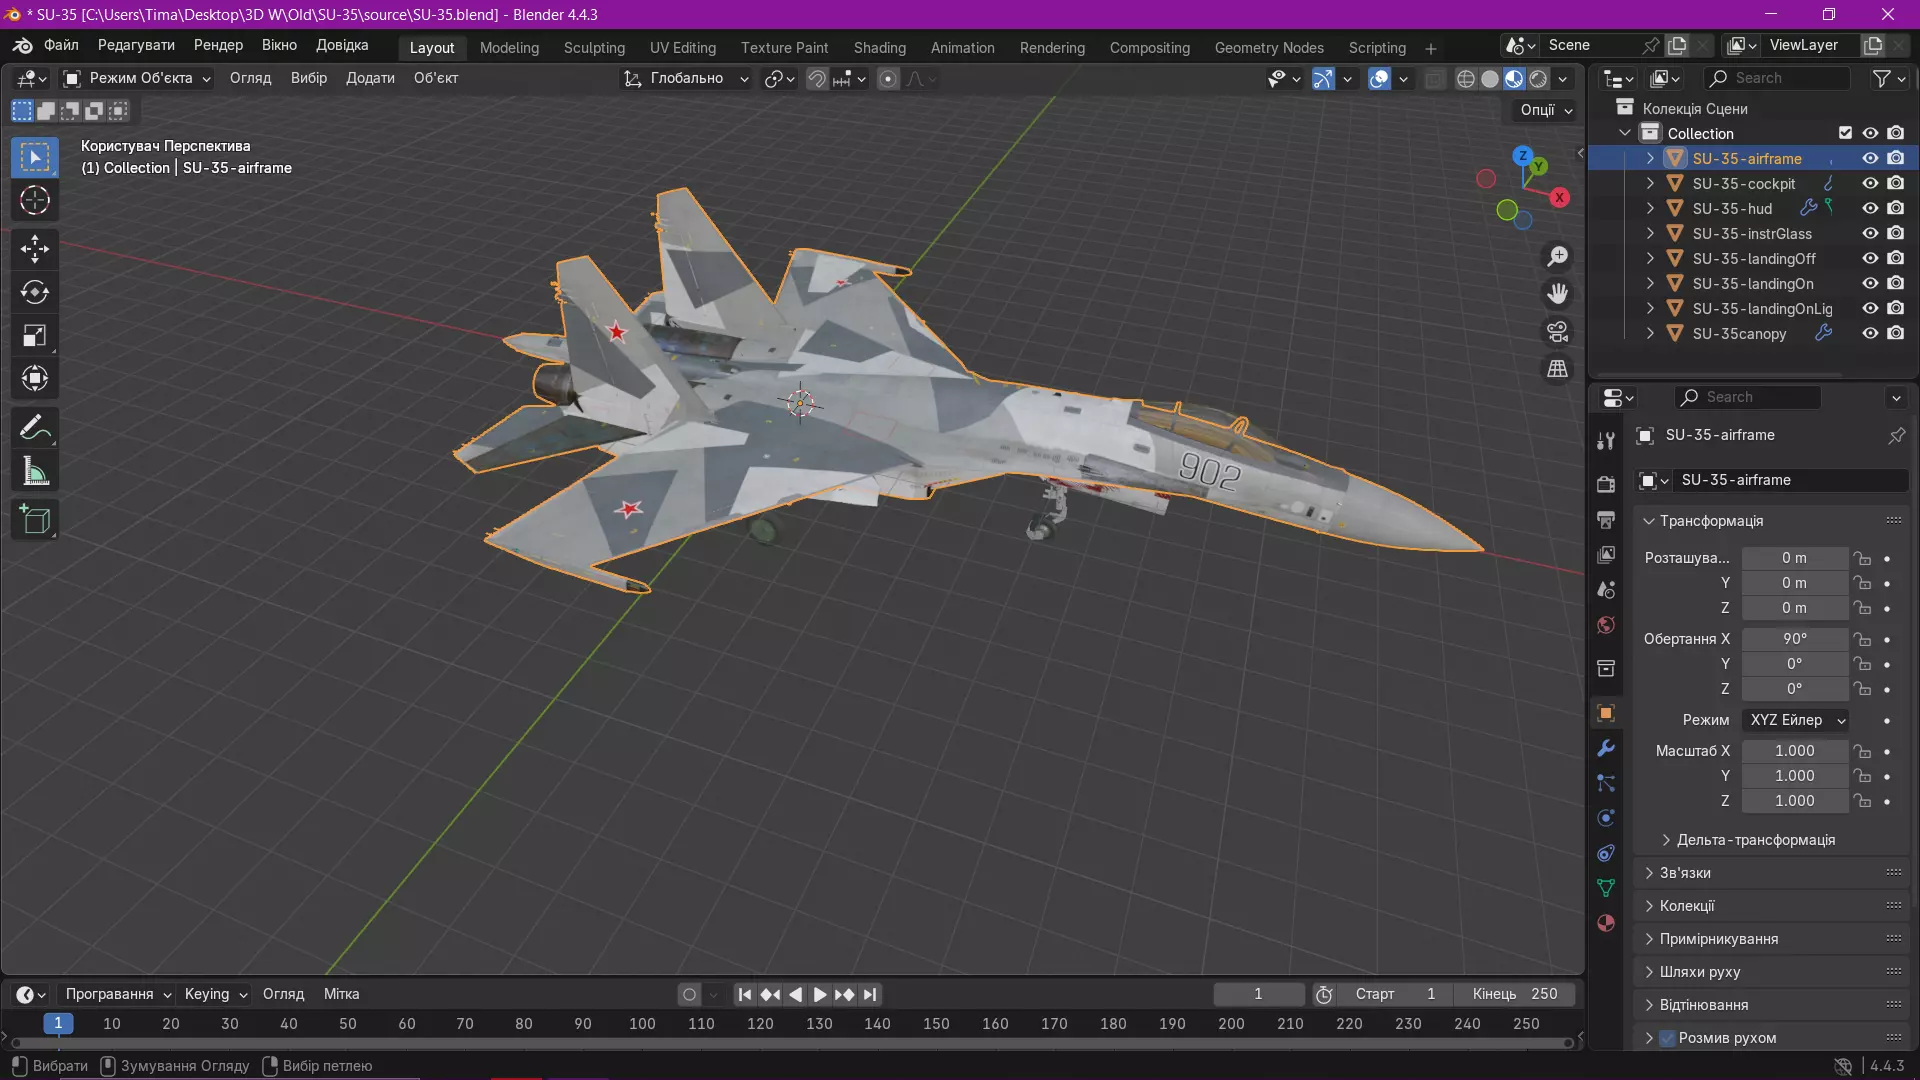The width and height of the screenshot is (1920, 1080).
Task: Open the Файл menu
Action: pyautogui.click(x=61, y=45)
